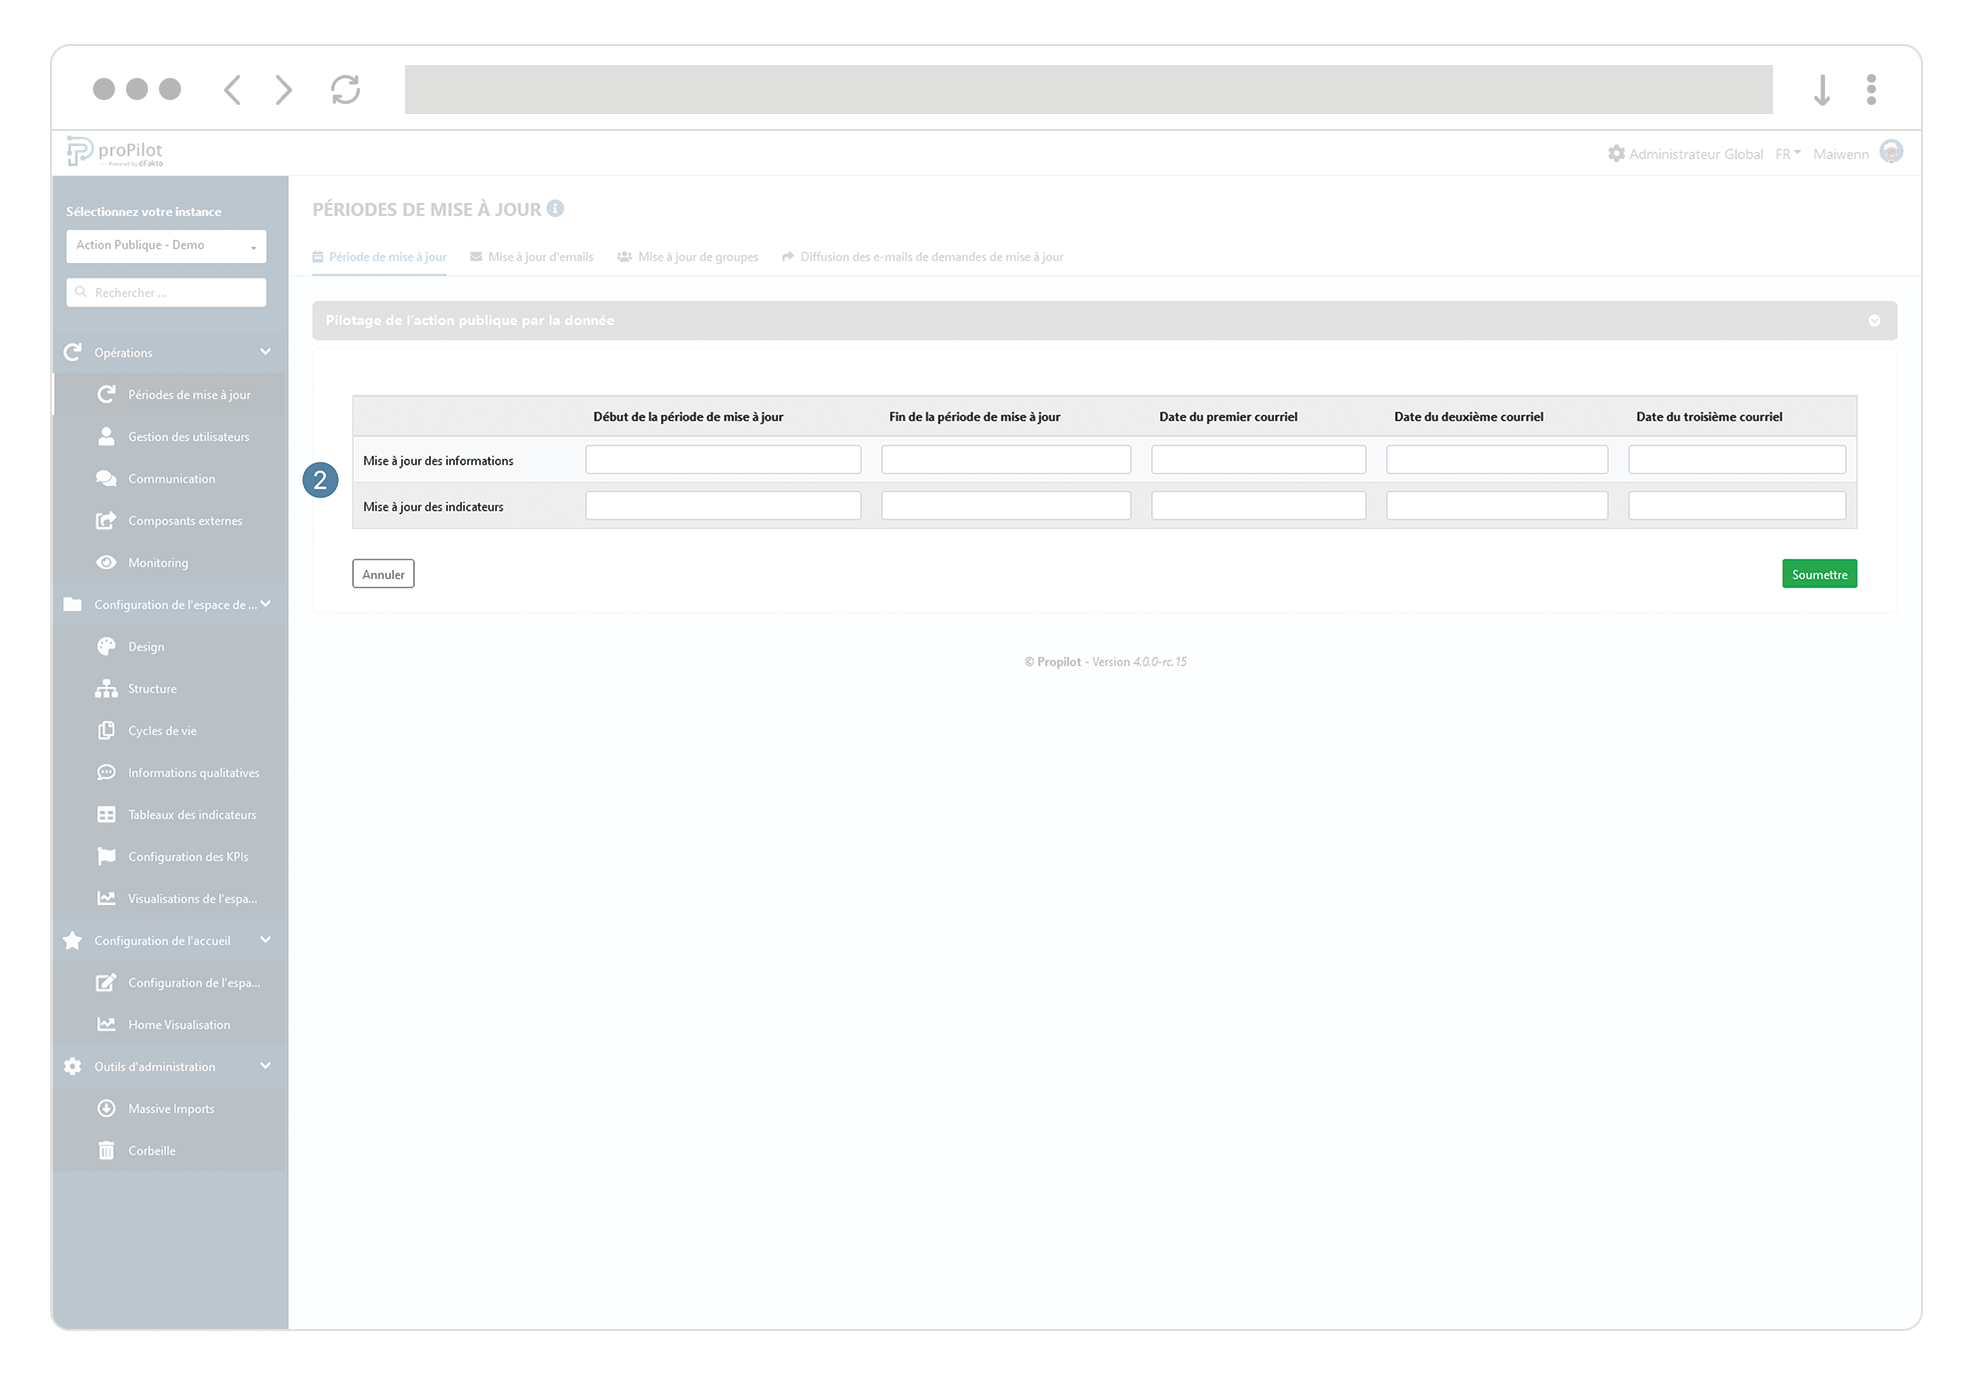Open the Corbeille trash icon
Screen dimensions: 1973x1384
(x=106, y=1151)
